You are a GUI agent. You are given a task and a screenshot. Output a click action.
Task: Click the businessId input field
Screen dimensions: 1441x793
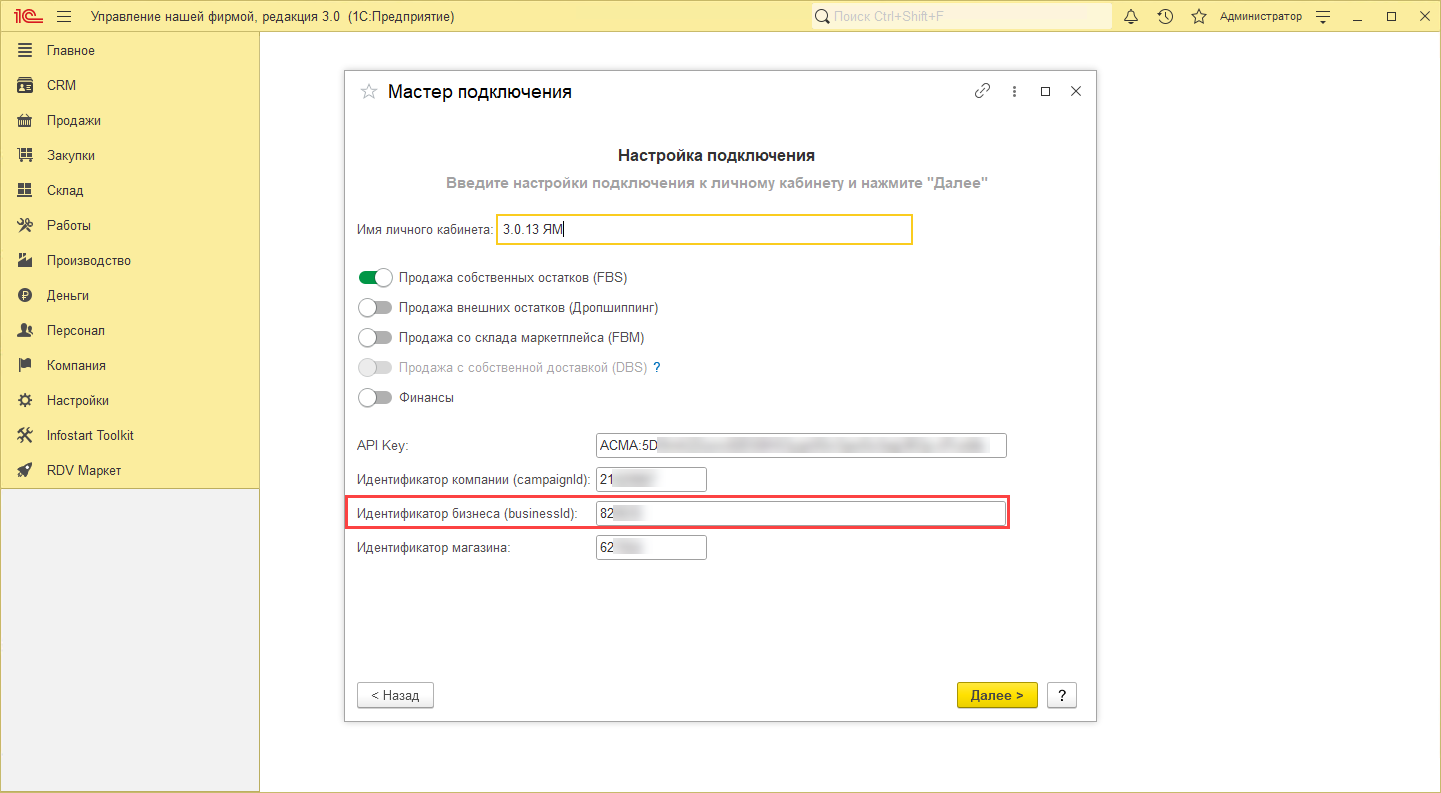pos(801,513)
